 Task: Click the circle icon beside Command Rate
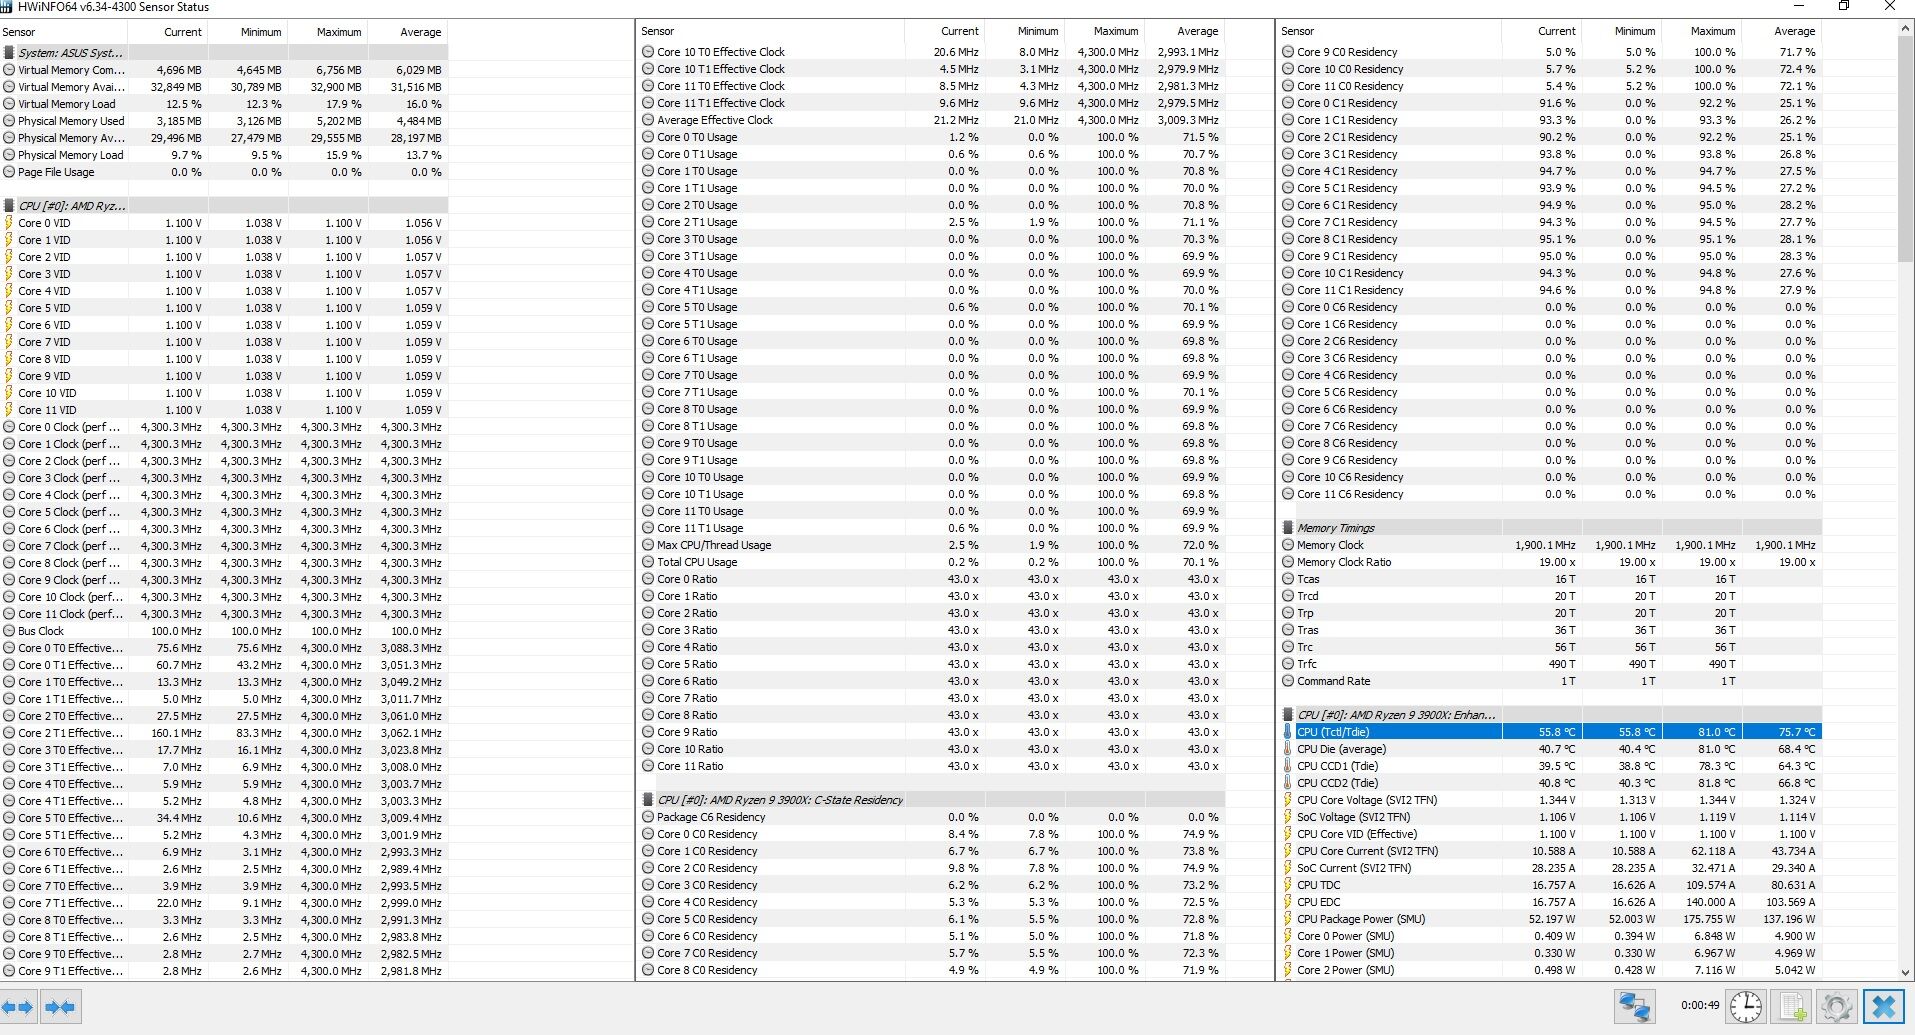pos(1288,681)
